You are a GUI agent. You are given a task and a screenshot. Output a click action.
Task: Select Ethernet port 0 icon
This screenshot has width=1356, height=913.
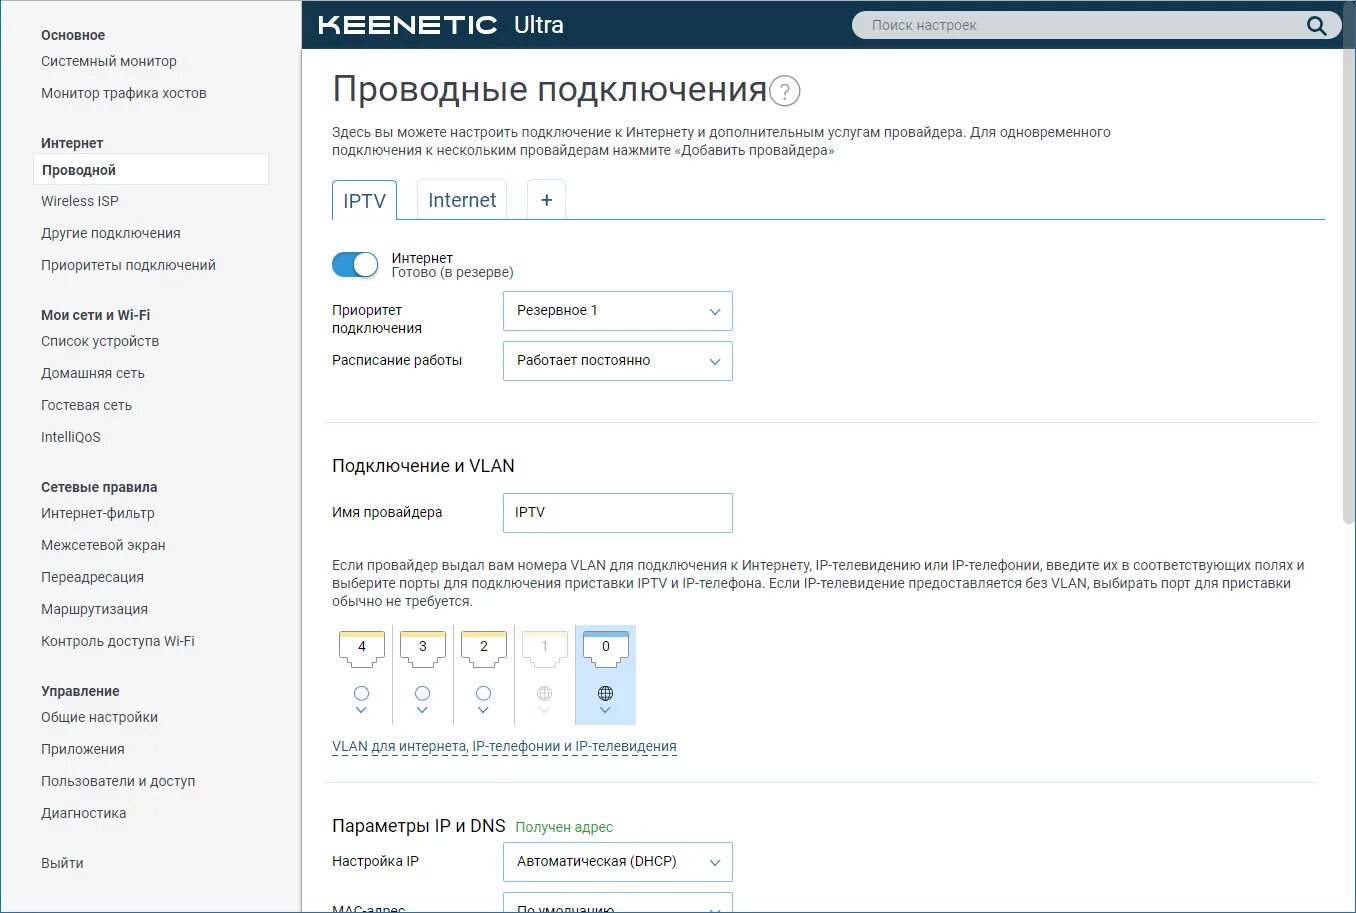coord(605,649)
